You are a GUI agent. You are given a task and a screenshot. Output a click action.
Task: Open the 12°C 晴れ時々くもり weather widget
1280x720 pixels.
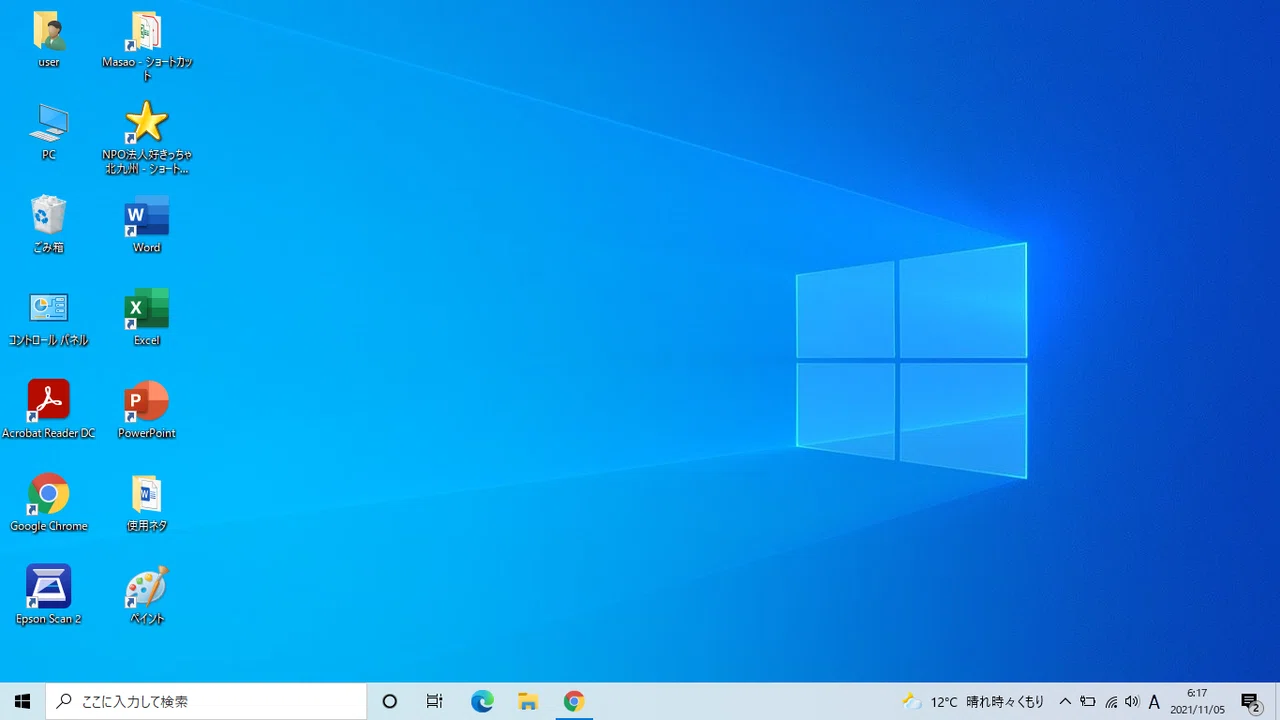tap(973, 702)
